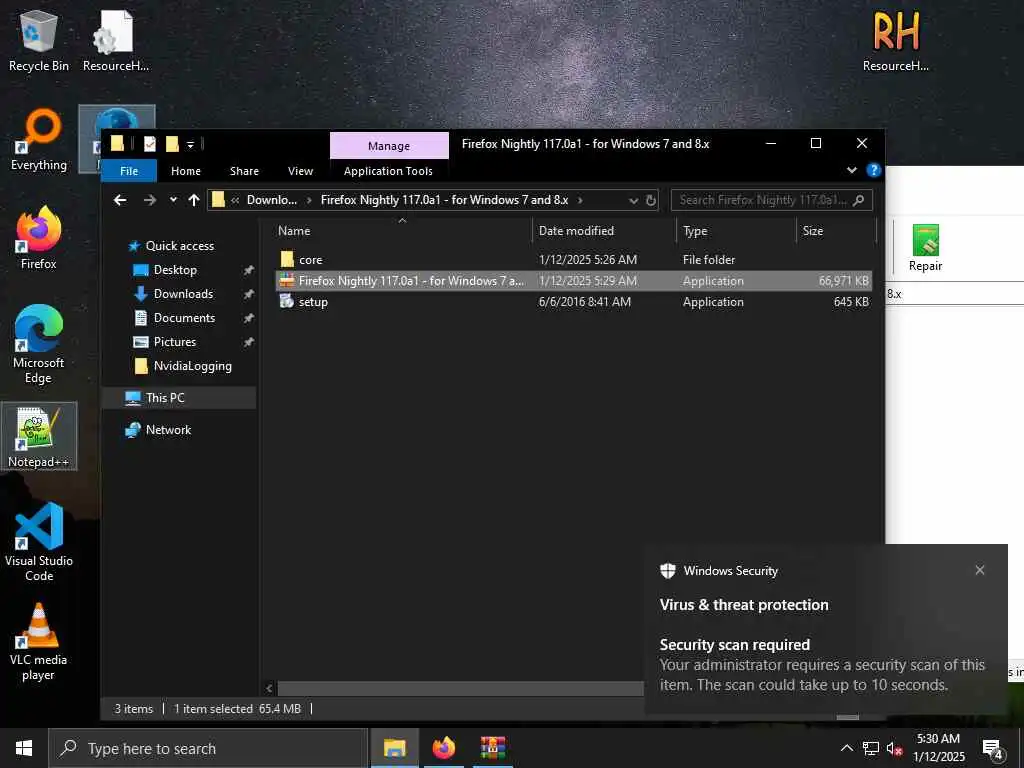Viewport: 1024px width, 768px height.
Task: Open the network status tray icon
Action: tap(871, 748)
